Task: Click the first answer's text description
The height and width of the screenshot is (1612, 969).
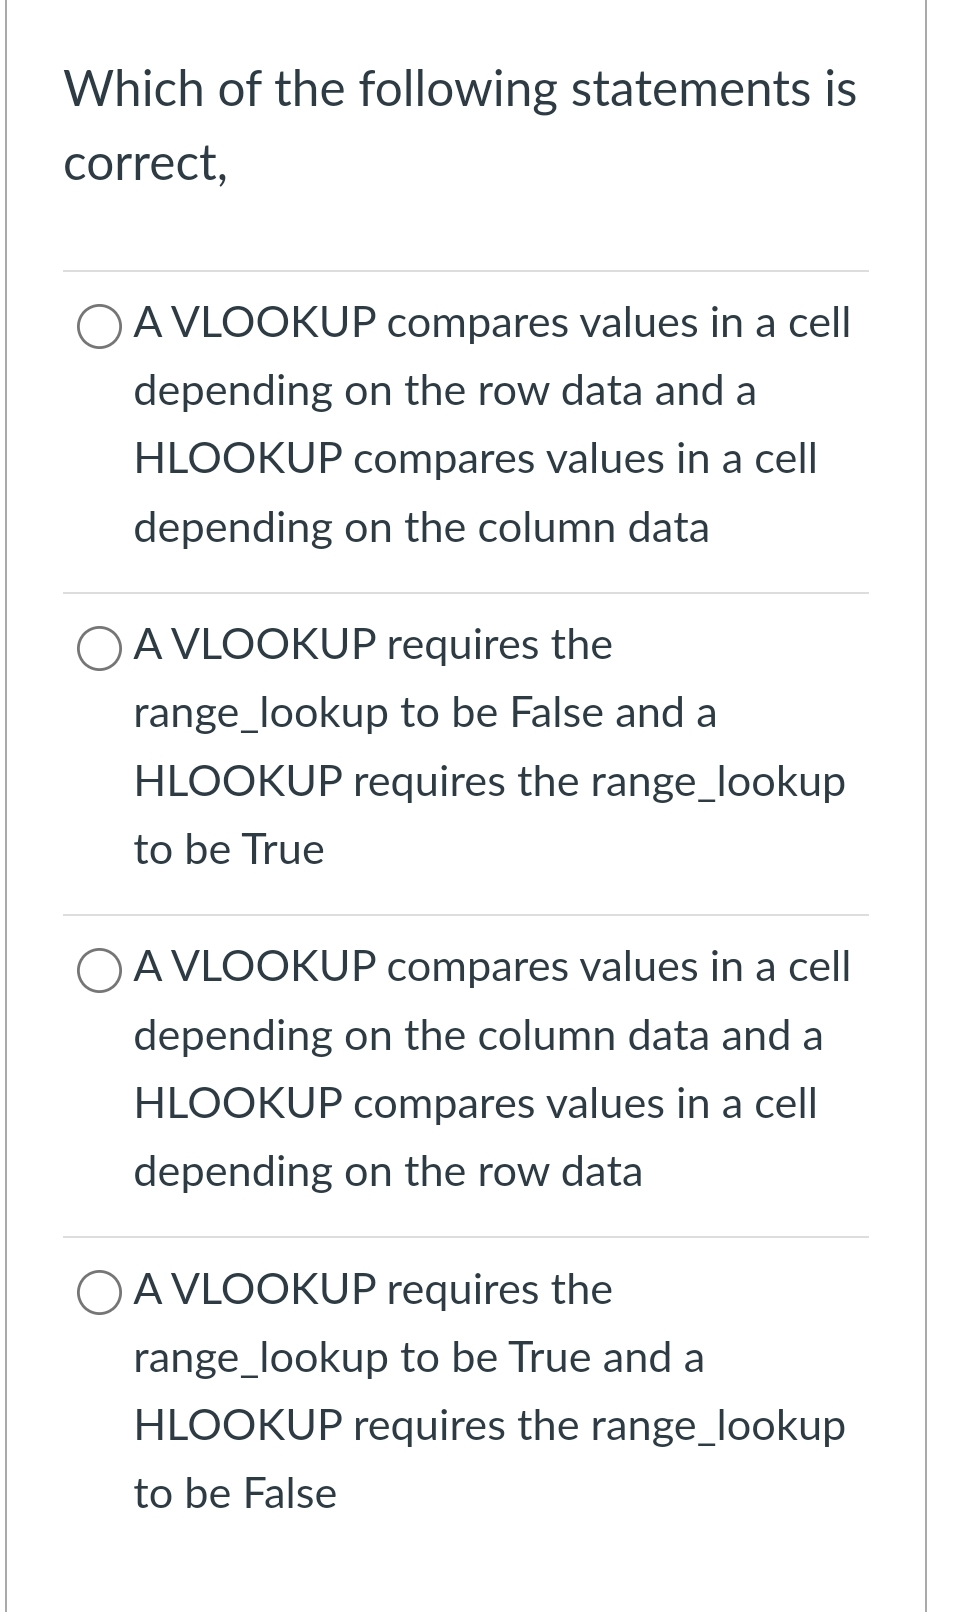Action: click(x=480, y=425)
